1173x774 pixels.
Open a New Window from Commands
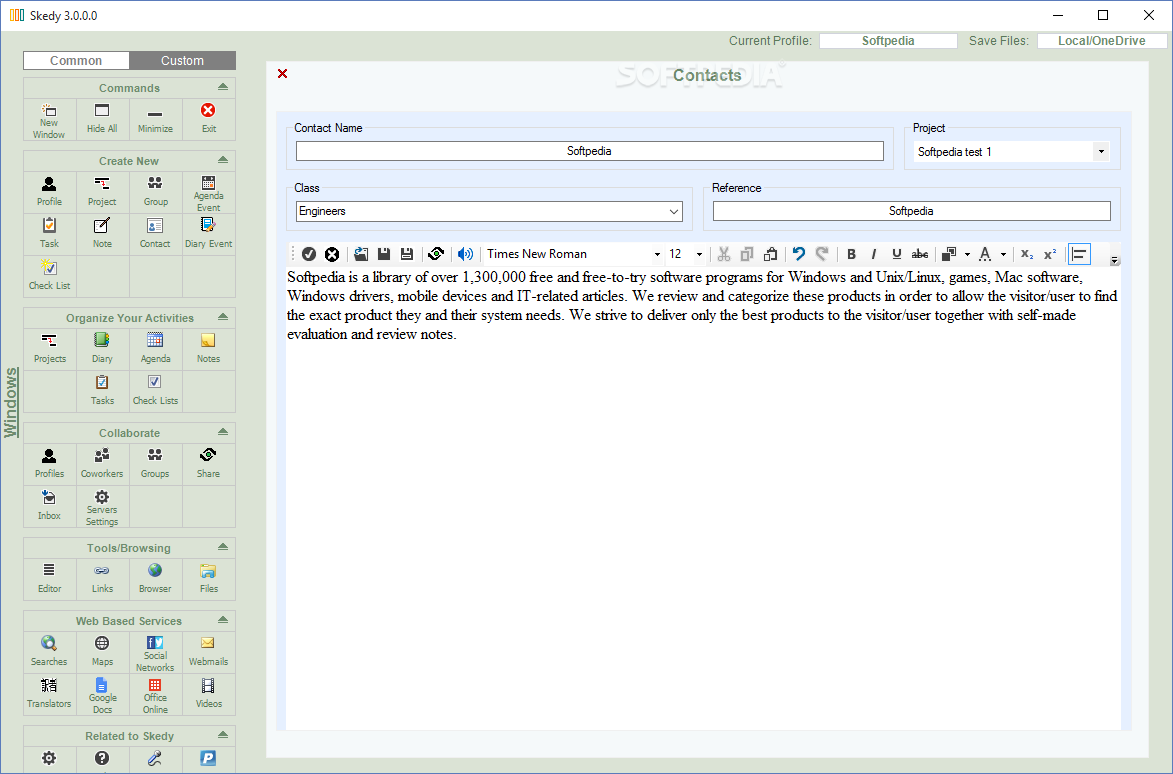tap(49, 120)
